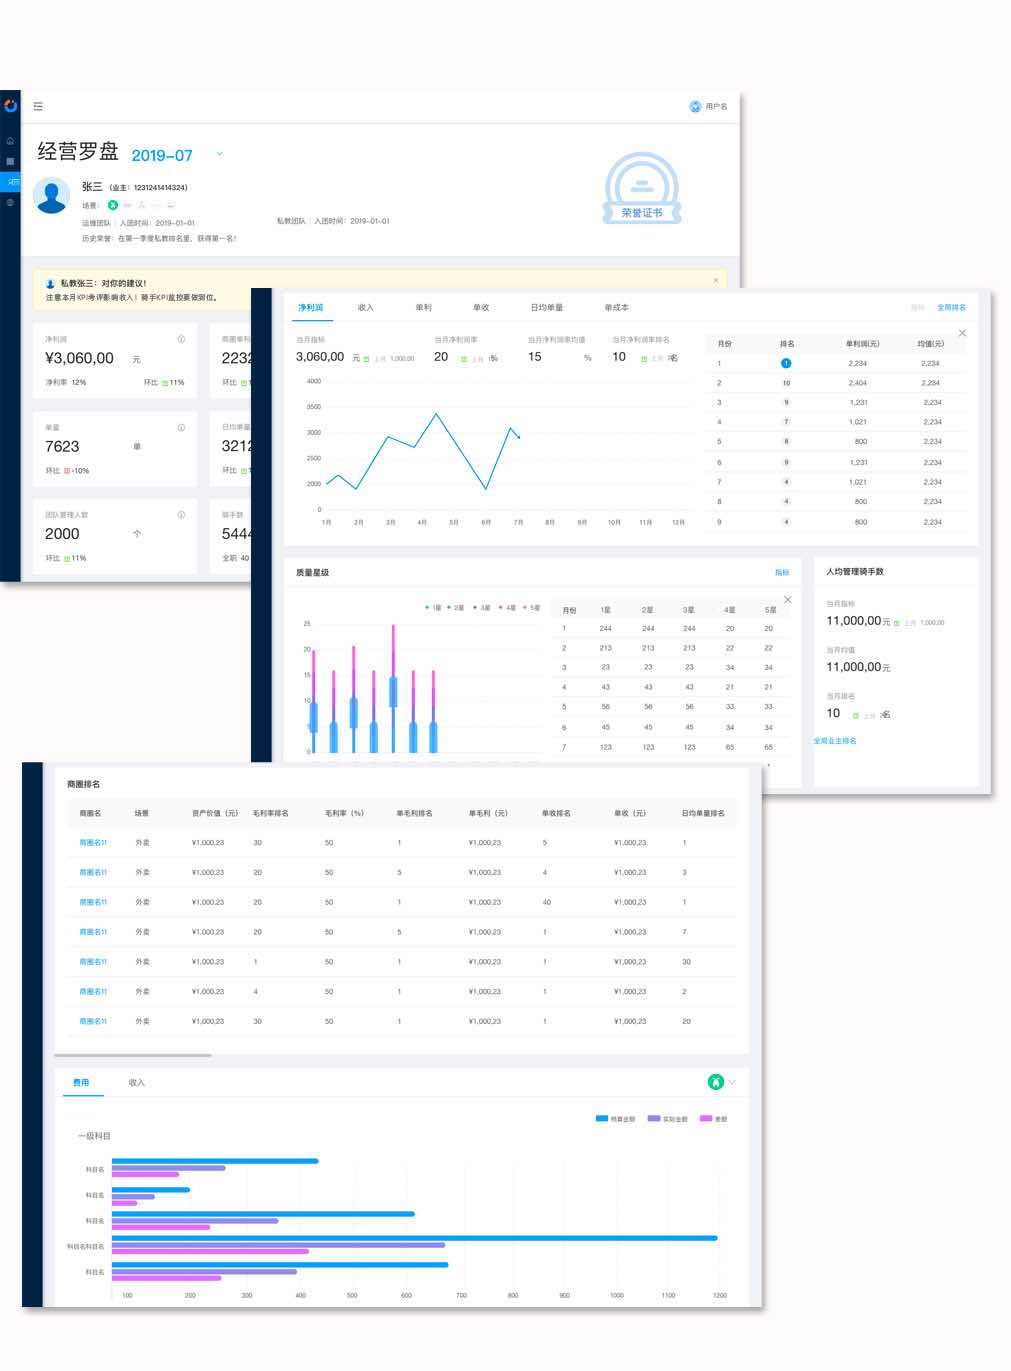Image resolution: width=1011 pixels, height=1371 pixels.
Task: Click the app logo in the sidebar
Action: point(10,106)
